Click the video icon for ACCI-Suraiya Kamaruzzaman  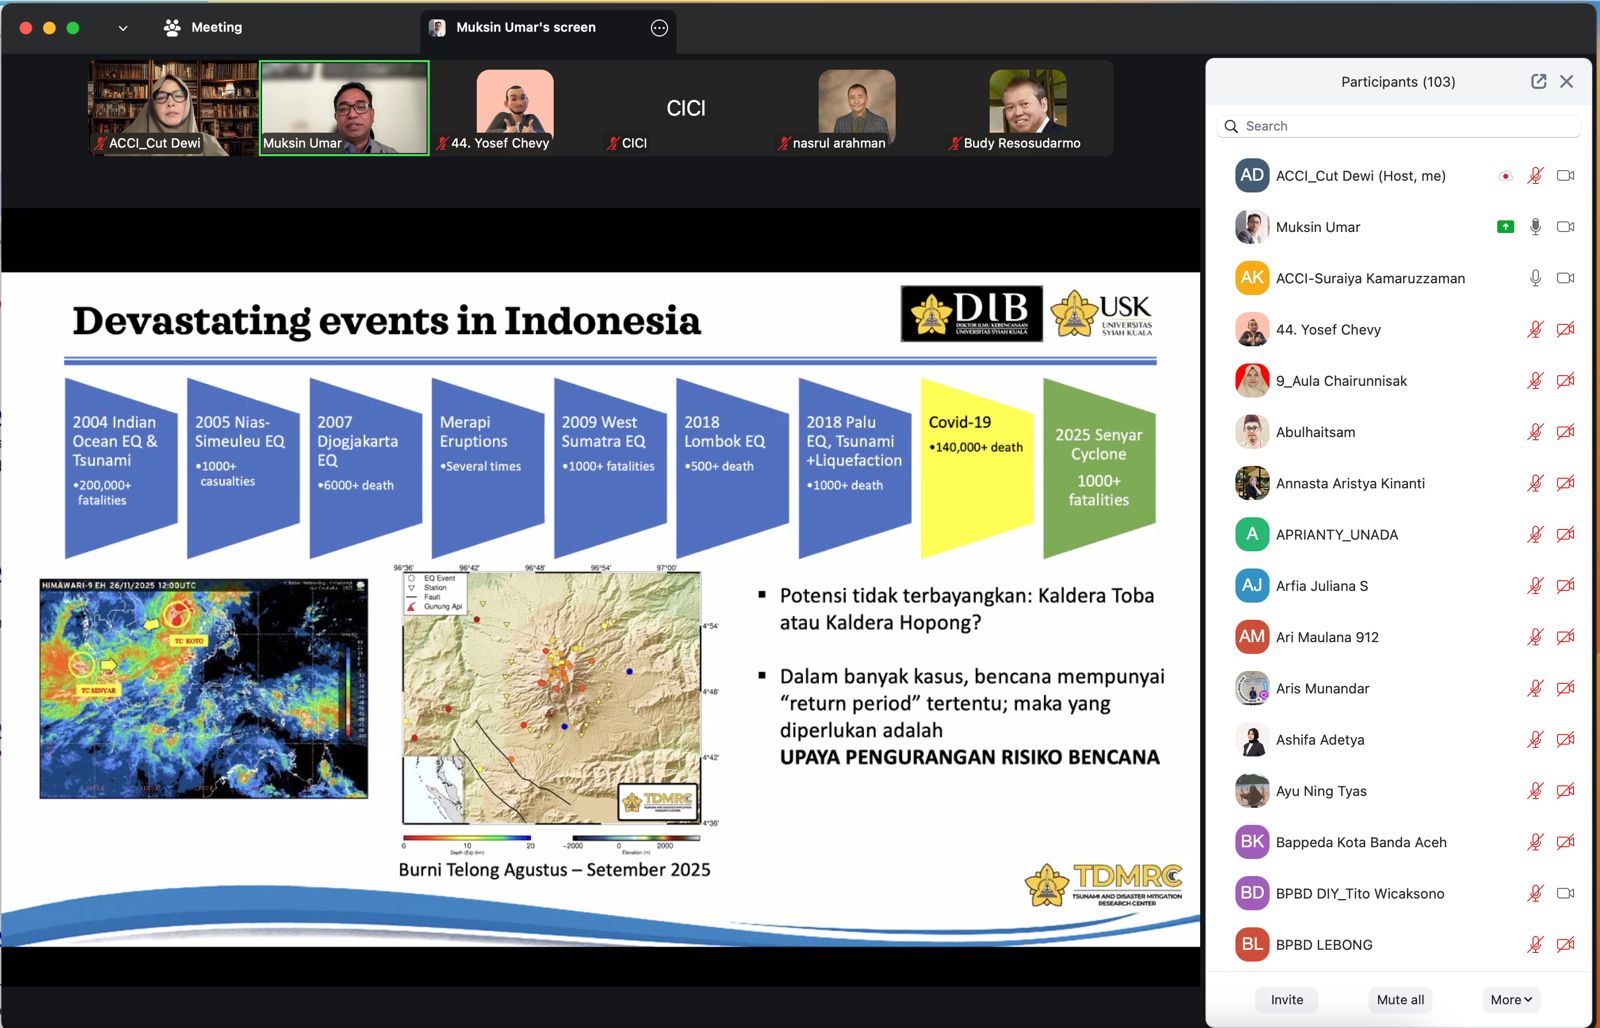pyautogui.click(x=1565, y=278)
